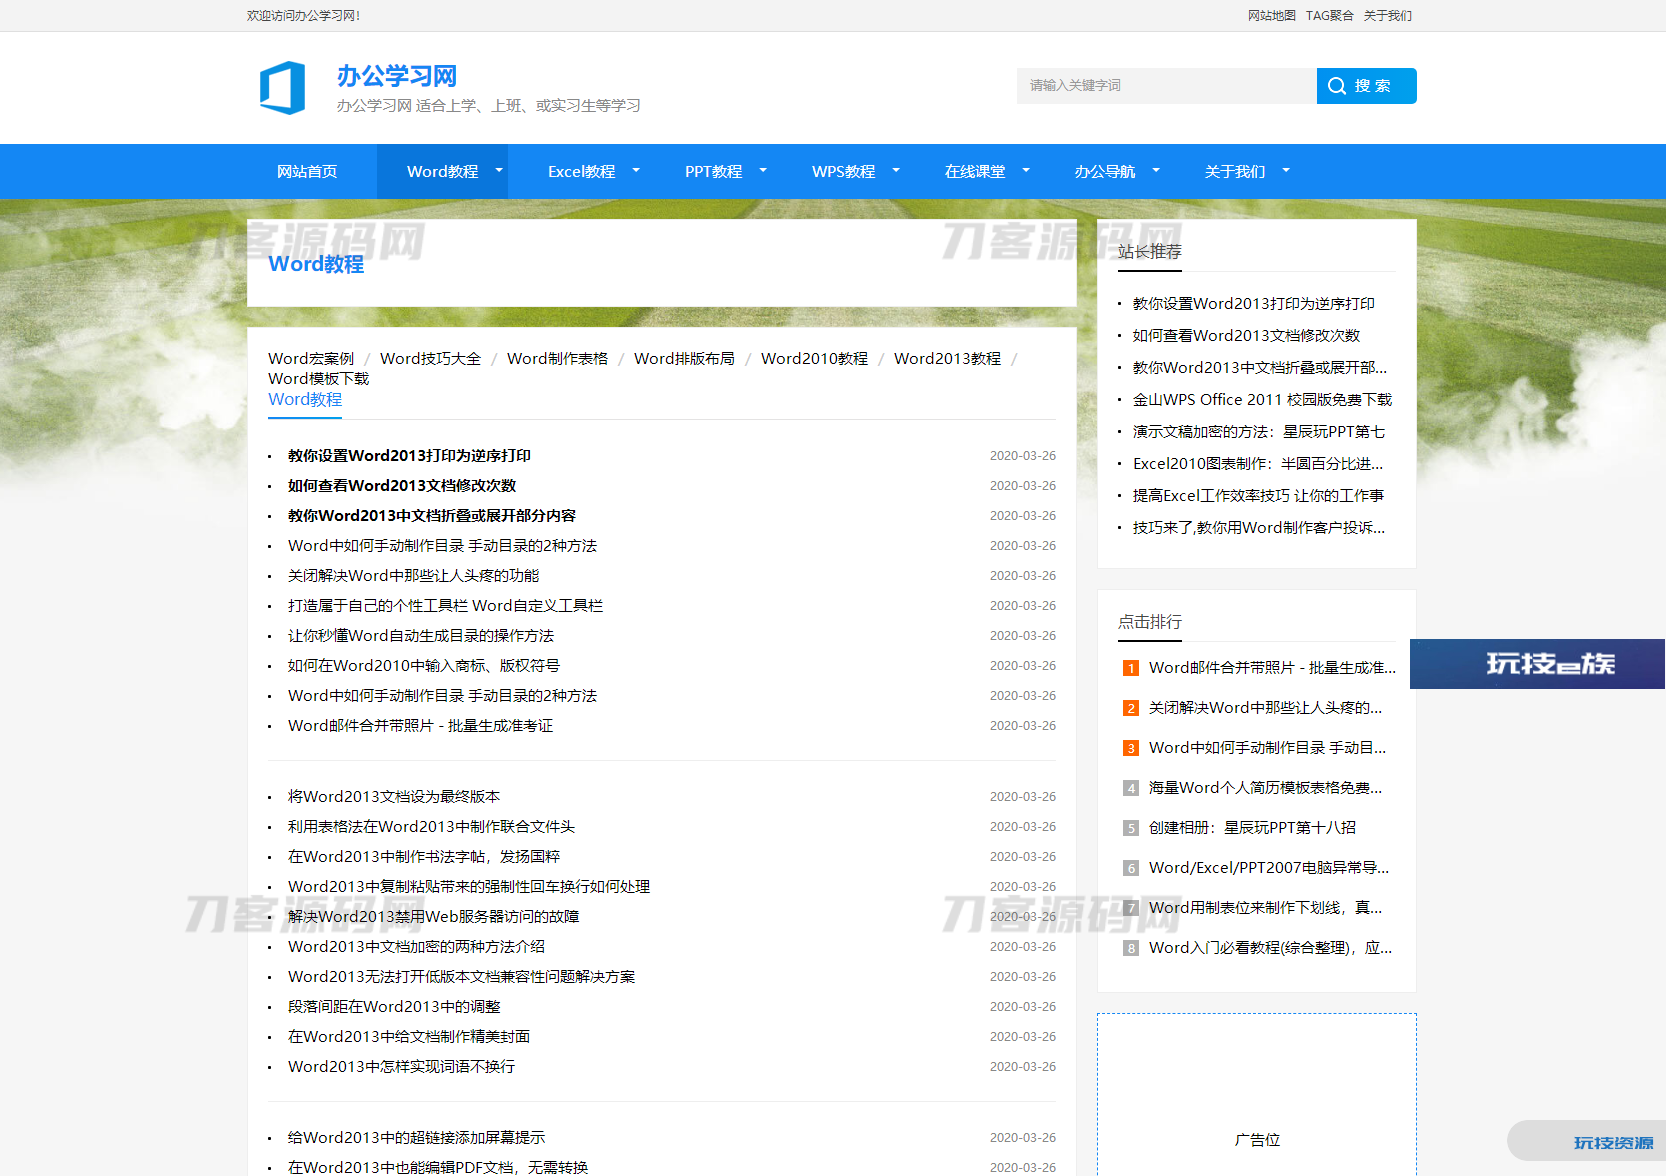1666x1176 pixels.
Task: Open the Word制作表格 subcategory
Action: pyautogui.click(x=557, y=358)
